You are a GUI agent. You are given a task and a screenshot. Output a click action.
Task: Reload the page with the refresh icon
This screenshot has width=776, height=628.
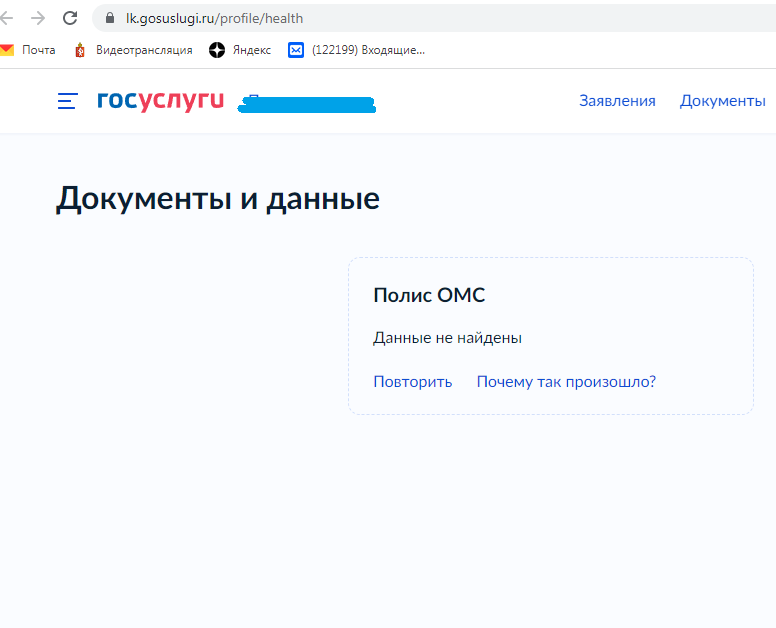[x=70, y=18]
